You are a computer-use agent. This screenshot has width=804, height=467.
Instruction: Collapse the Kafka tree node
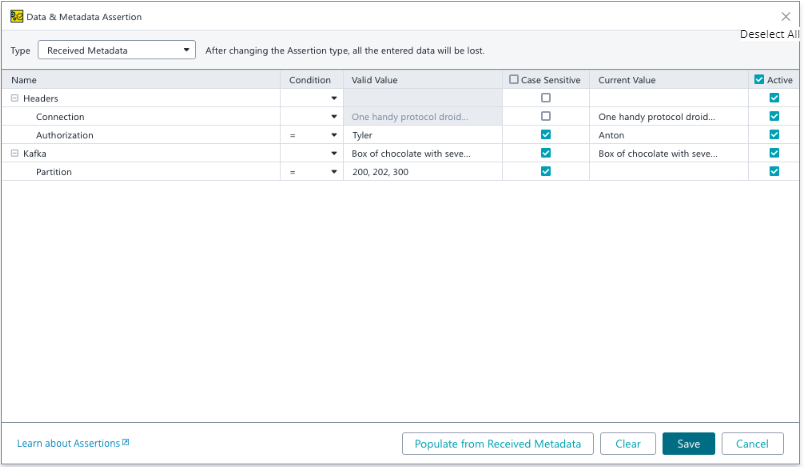click(15, 154)
